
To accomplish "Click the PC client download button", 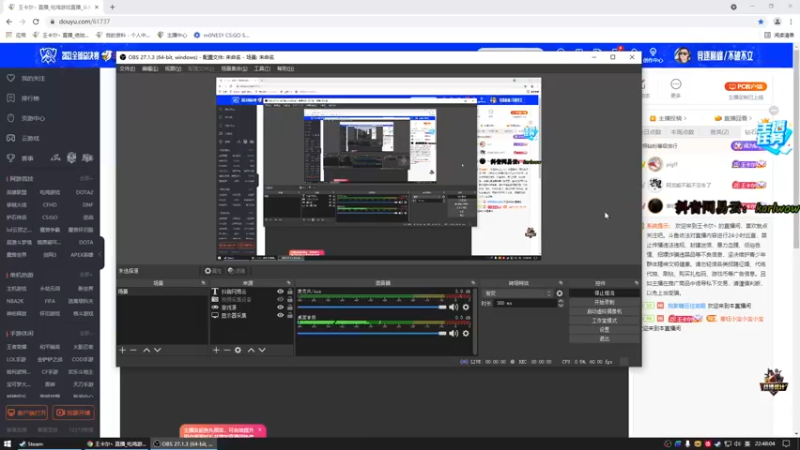I will coord(745,87).
